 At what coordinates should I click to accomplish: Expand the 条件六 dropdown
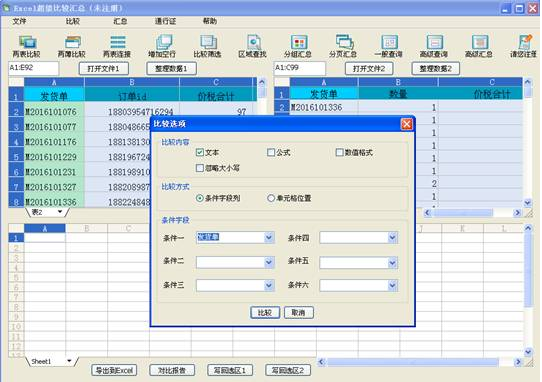pos(392,285)
